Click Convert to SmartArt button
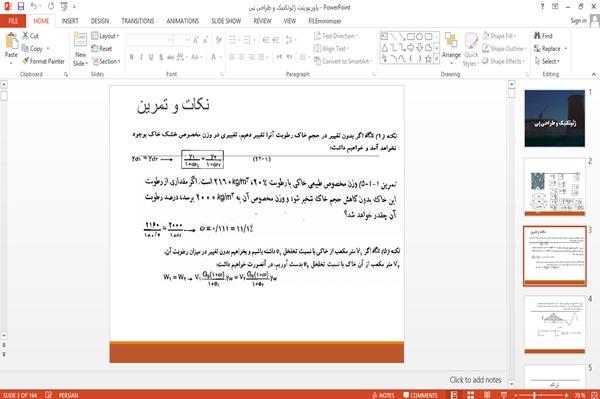Screen dimensions: 600x399 pyautogui.click(x=343, y=61)
